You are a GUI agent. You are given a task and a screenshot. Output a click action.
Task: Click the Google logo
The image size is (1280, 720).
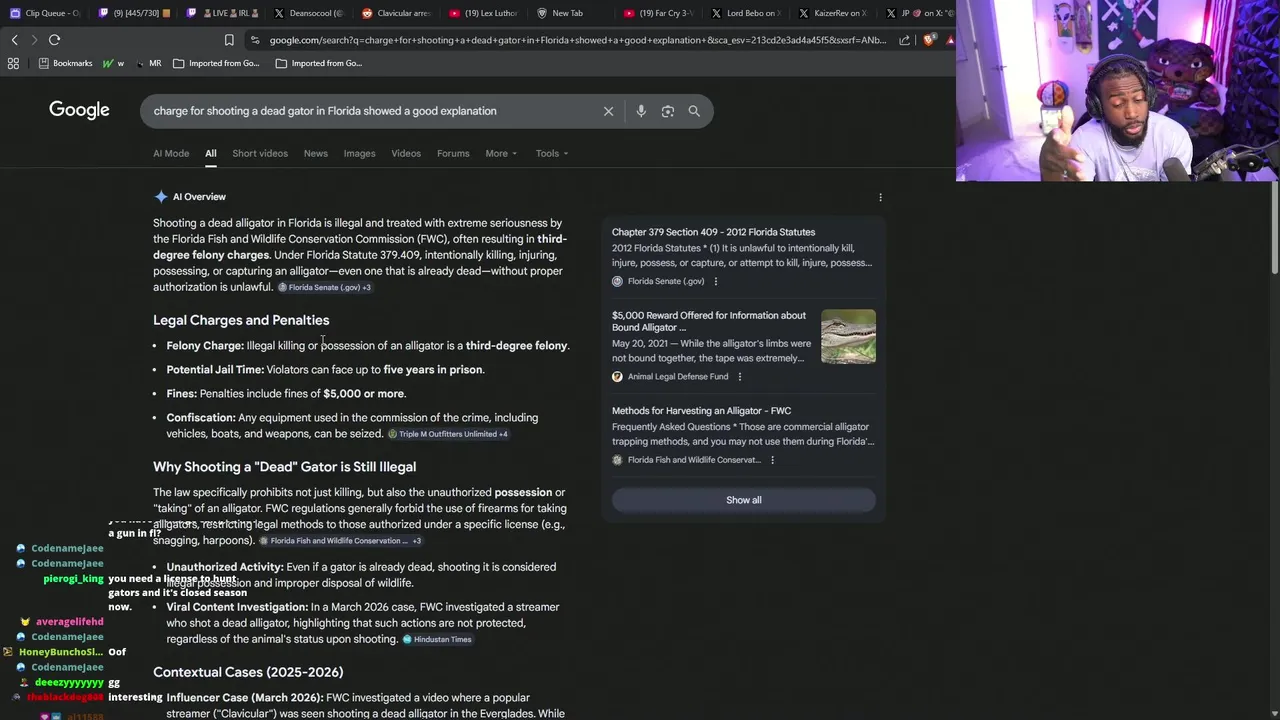[x=79, y=110]
